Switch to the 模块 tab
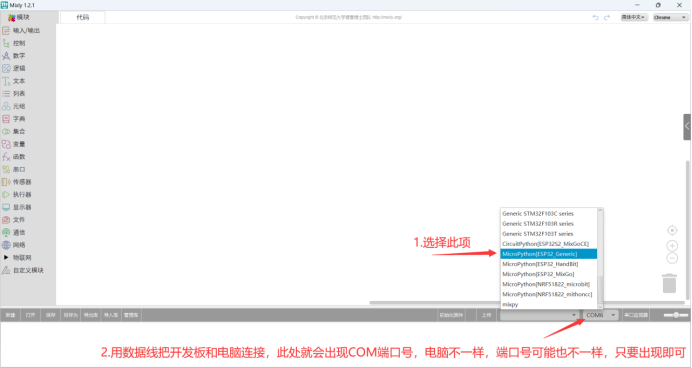Image resolution: width=692 pixels, height=368 pixels. (x=19, y=17)
